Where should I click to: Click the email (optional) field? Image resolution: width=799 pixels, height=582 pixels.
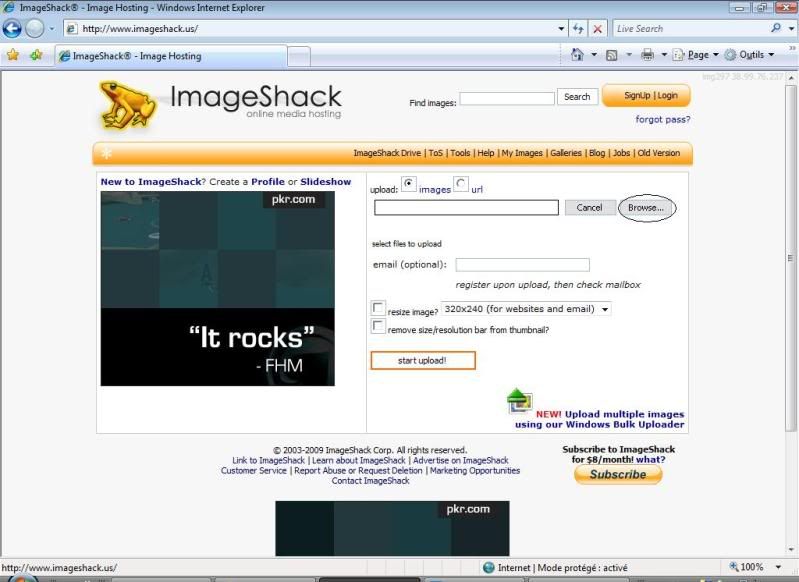(522, 264)
